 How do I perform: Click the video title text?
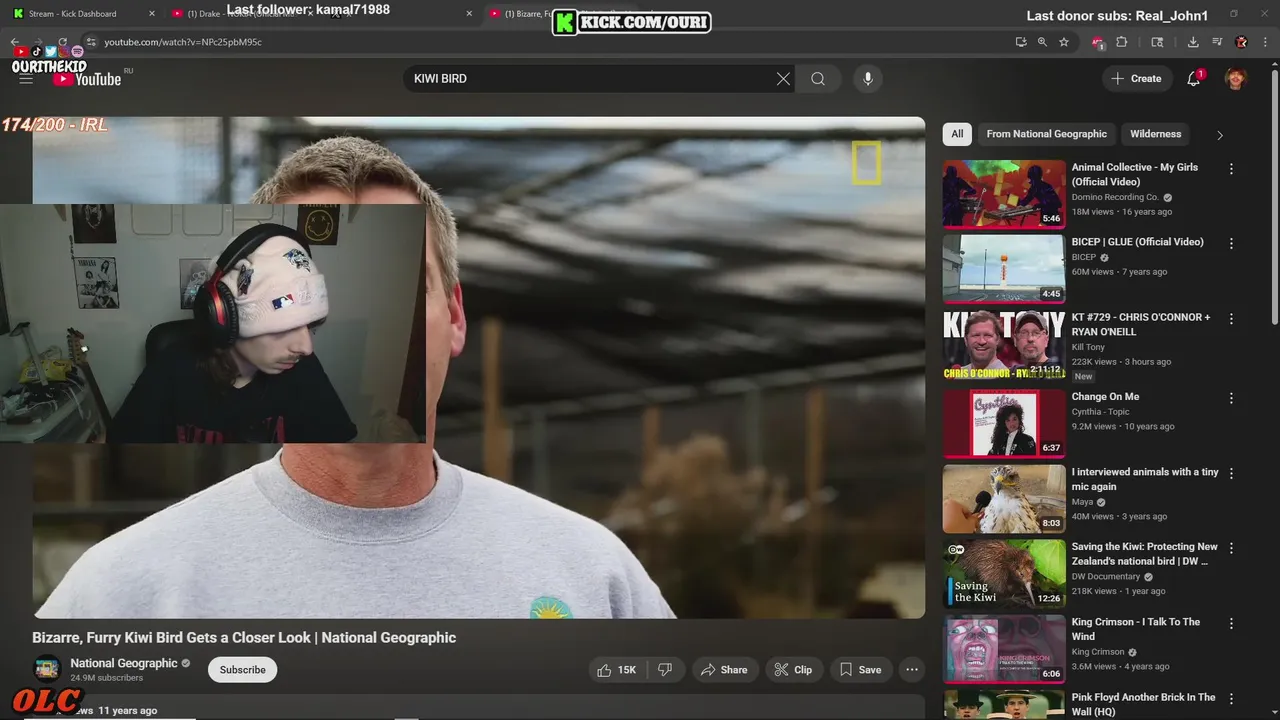244,638
